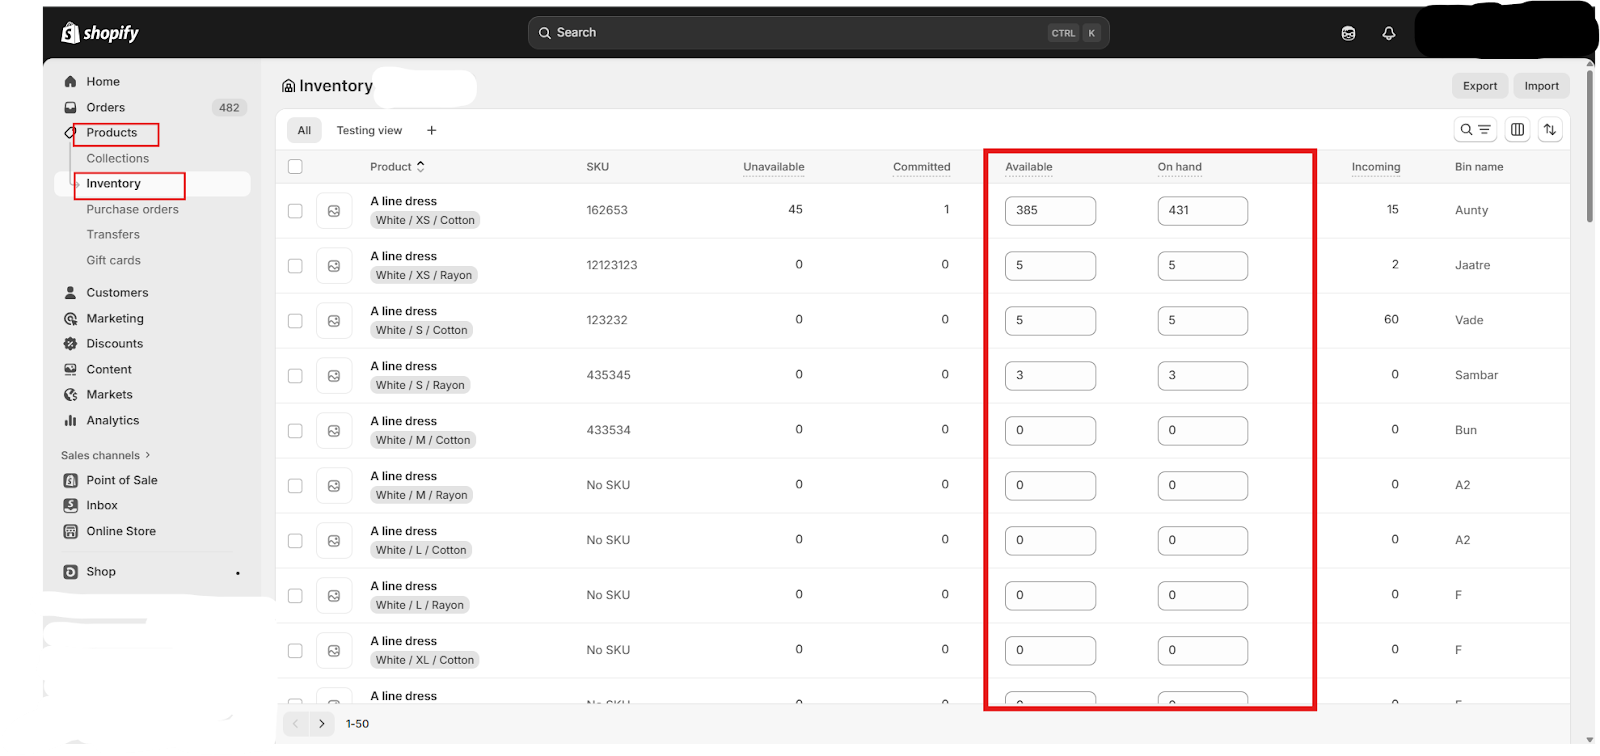Click the Content icon in sidebar

[x=70, y=370]
